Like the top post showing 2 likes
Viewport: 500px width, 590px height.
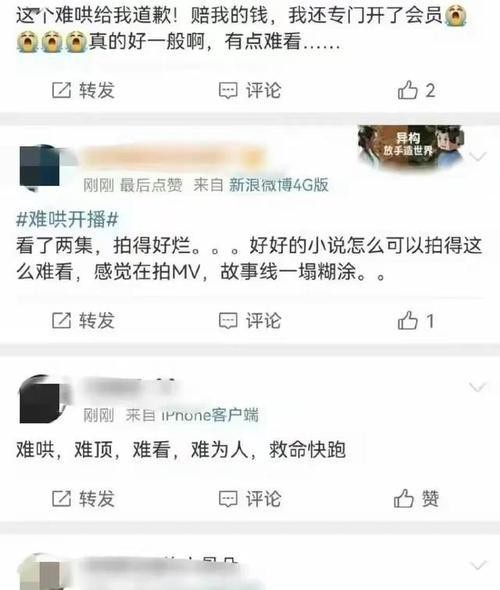click(416, 90)
